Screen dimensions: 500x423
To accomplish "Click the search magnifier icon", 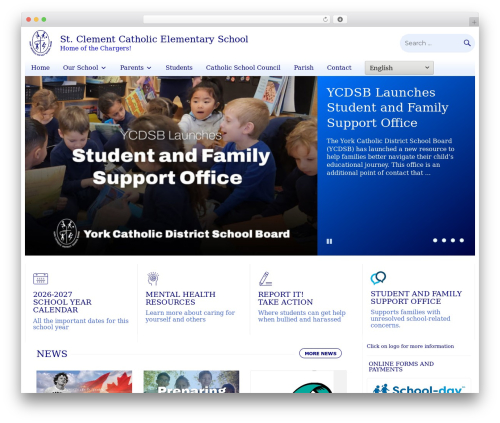I will (467, 43).
